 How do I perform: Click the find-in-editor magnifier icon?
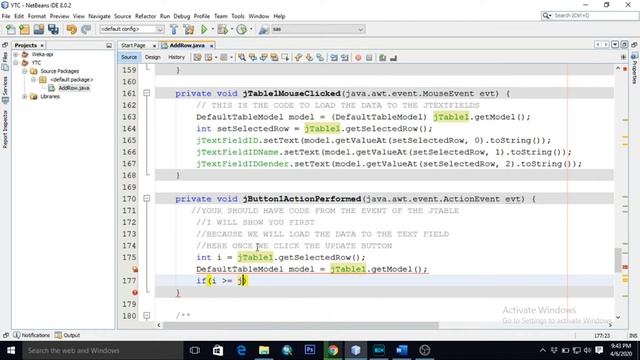pos(242,58)
